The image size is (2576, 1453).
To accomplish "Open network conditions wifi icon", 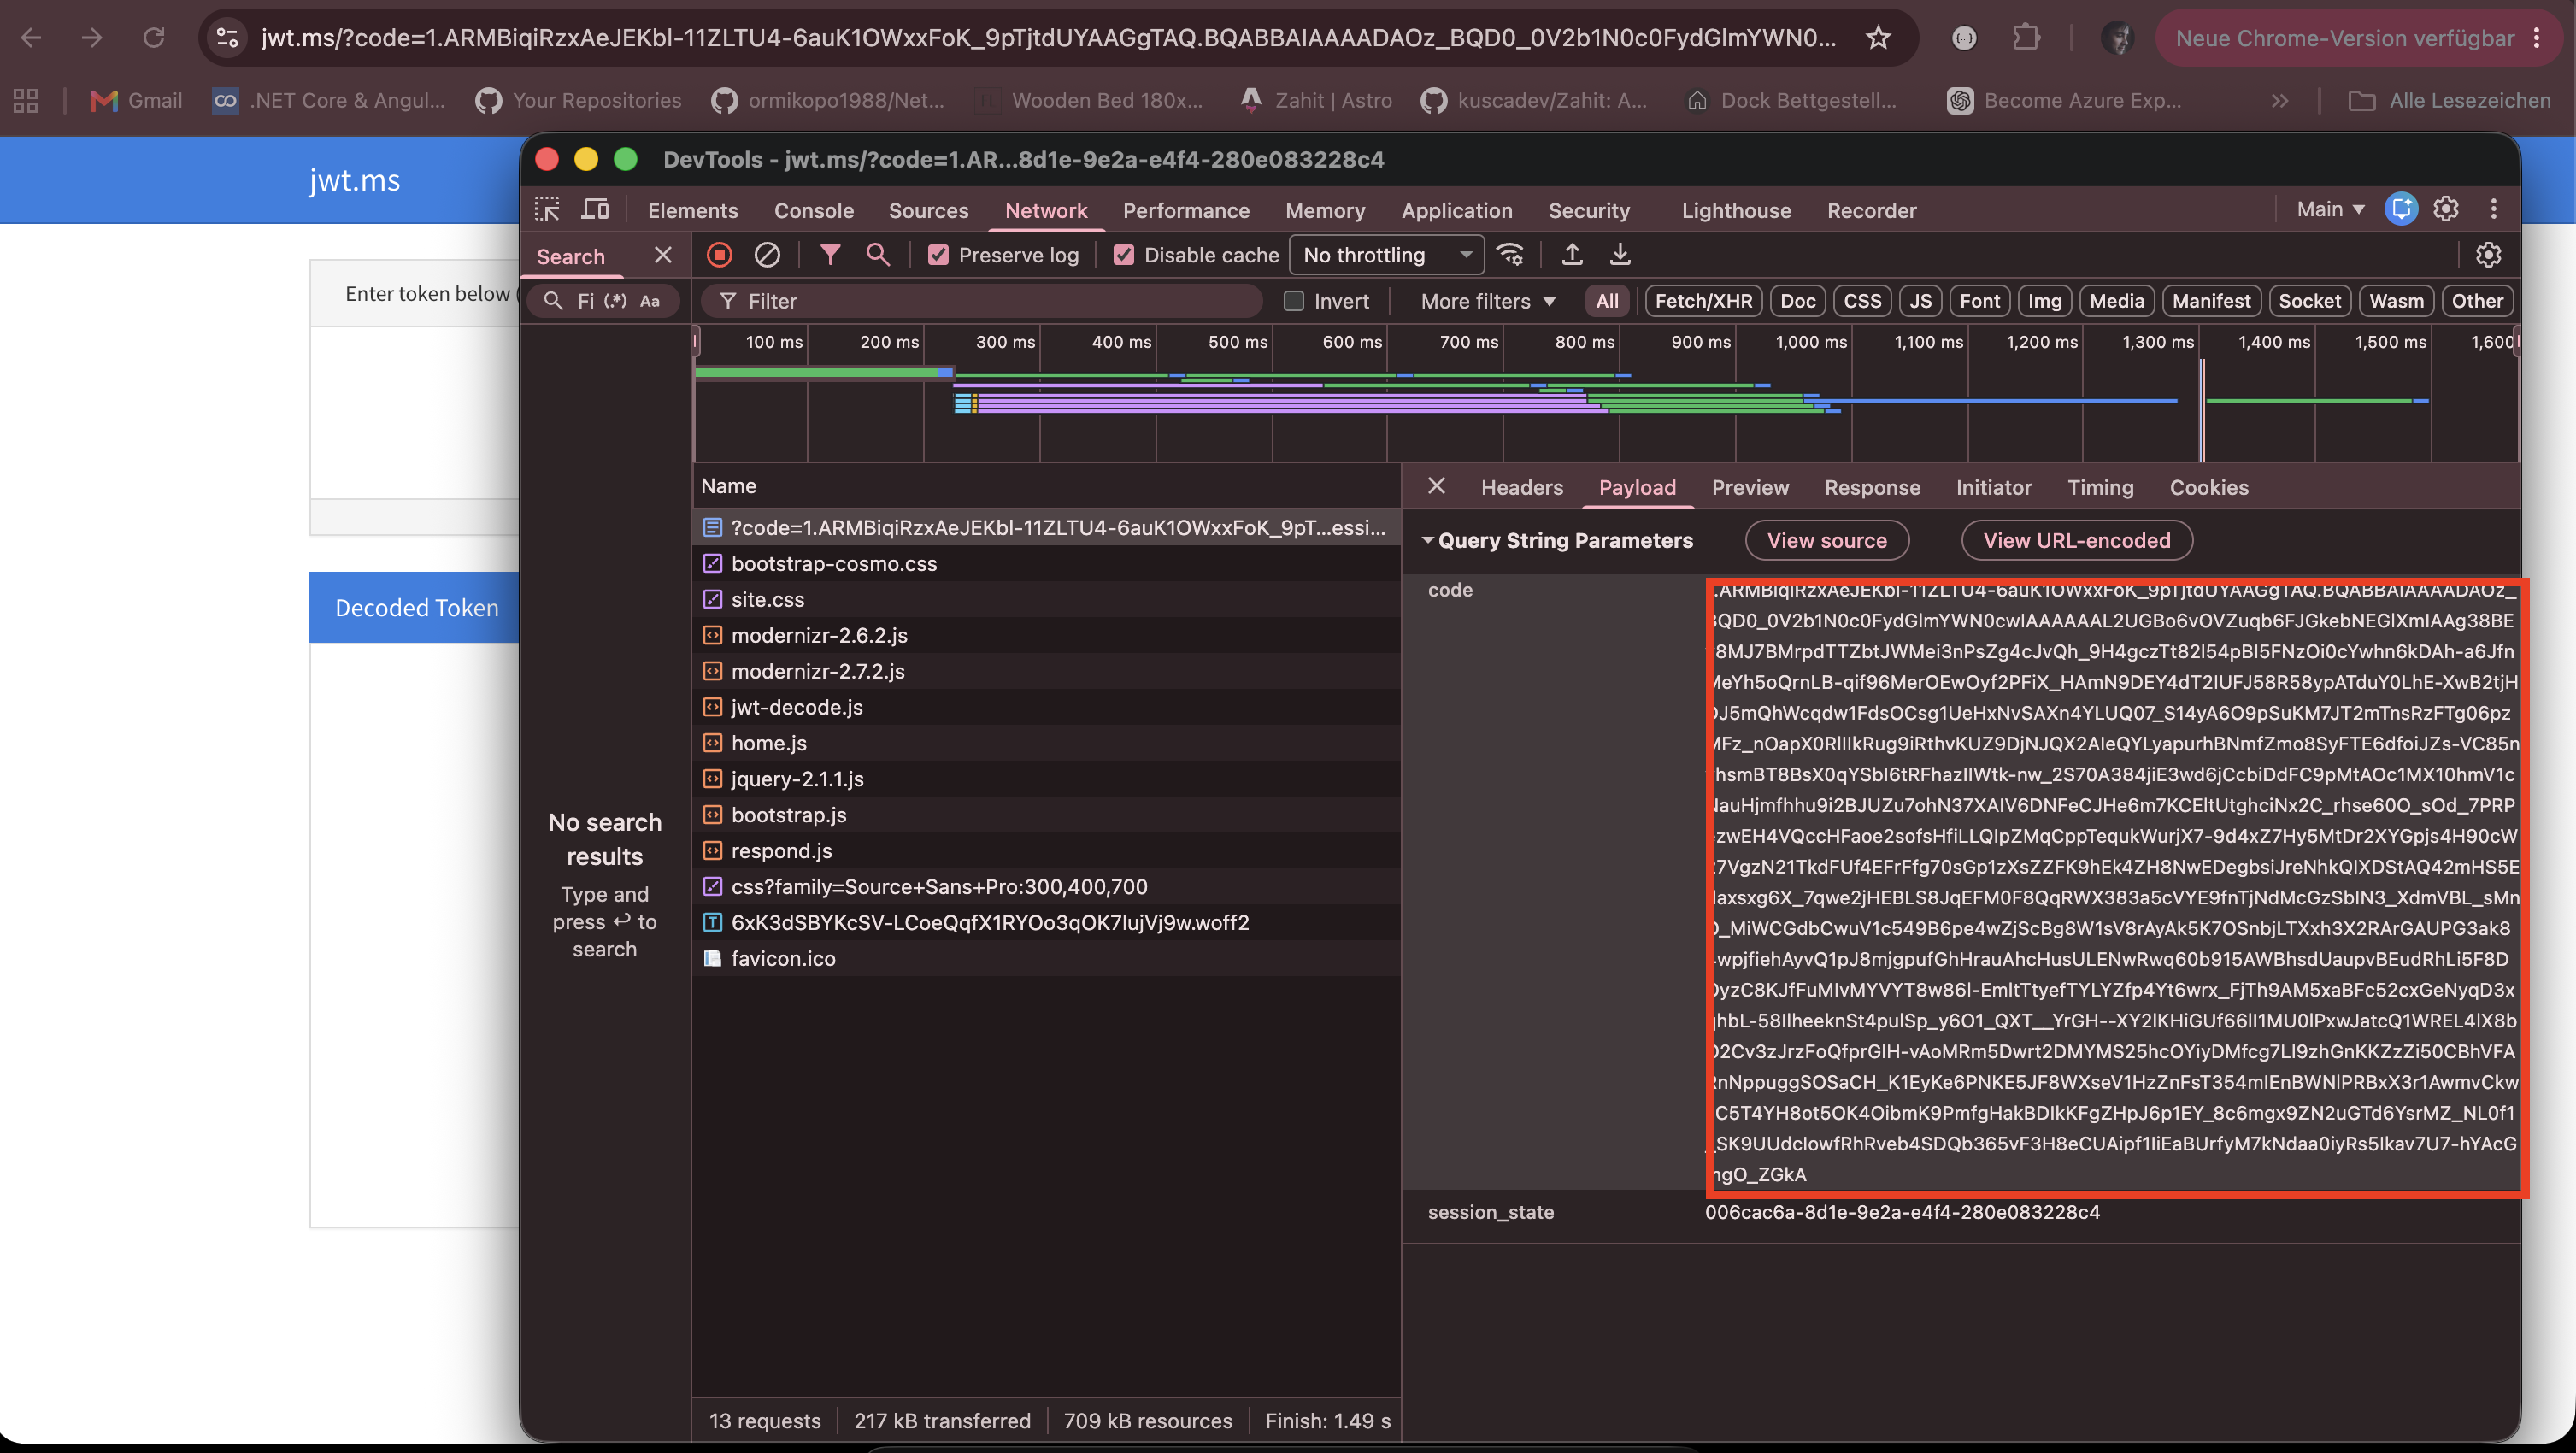I will click(1511, 255).
